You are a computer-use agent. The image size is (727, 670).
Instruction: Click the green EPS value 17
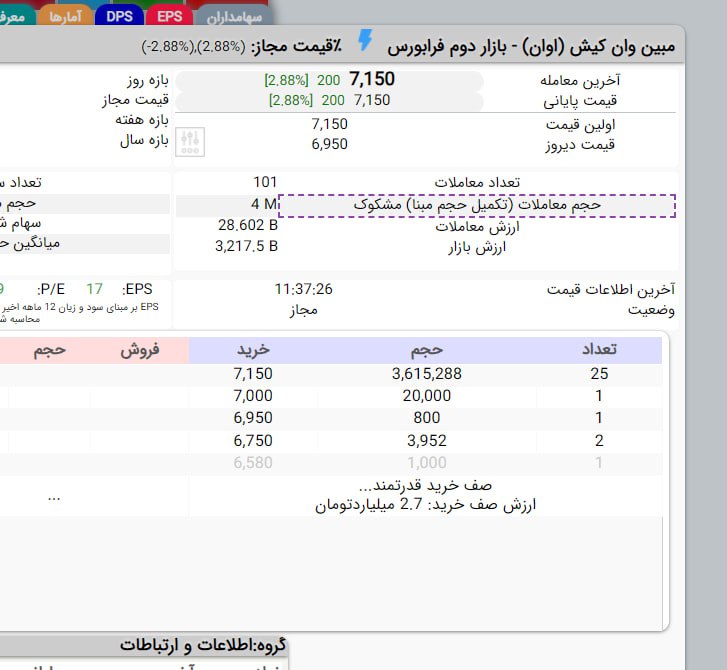point(94,289)
